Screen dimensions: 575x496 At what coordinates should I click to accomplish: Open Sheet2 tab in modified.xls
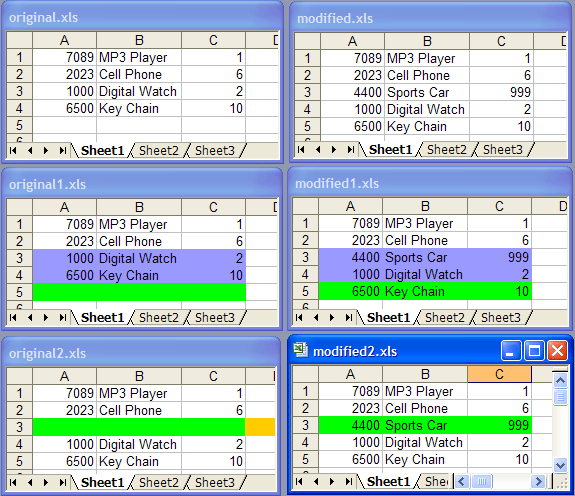click(447, 150)
